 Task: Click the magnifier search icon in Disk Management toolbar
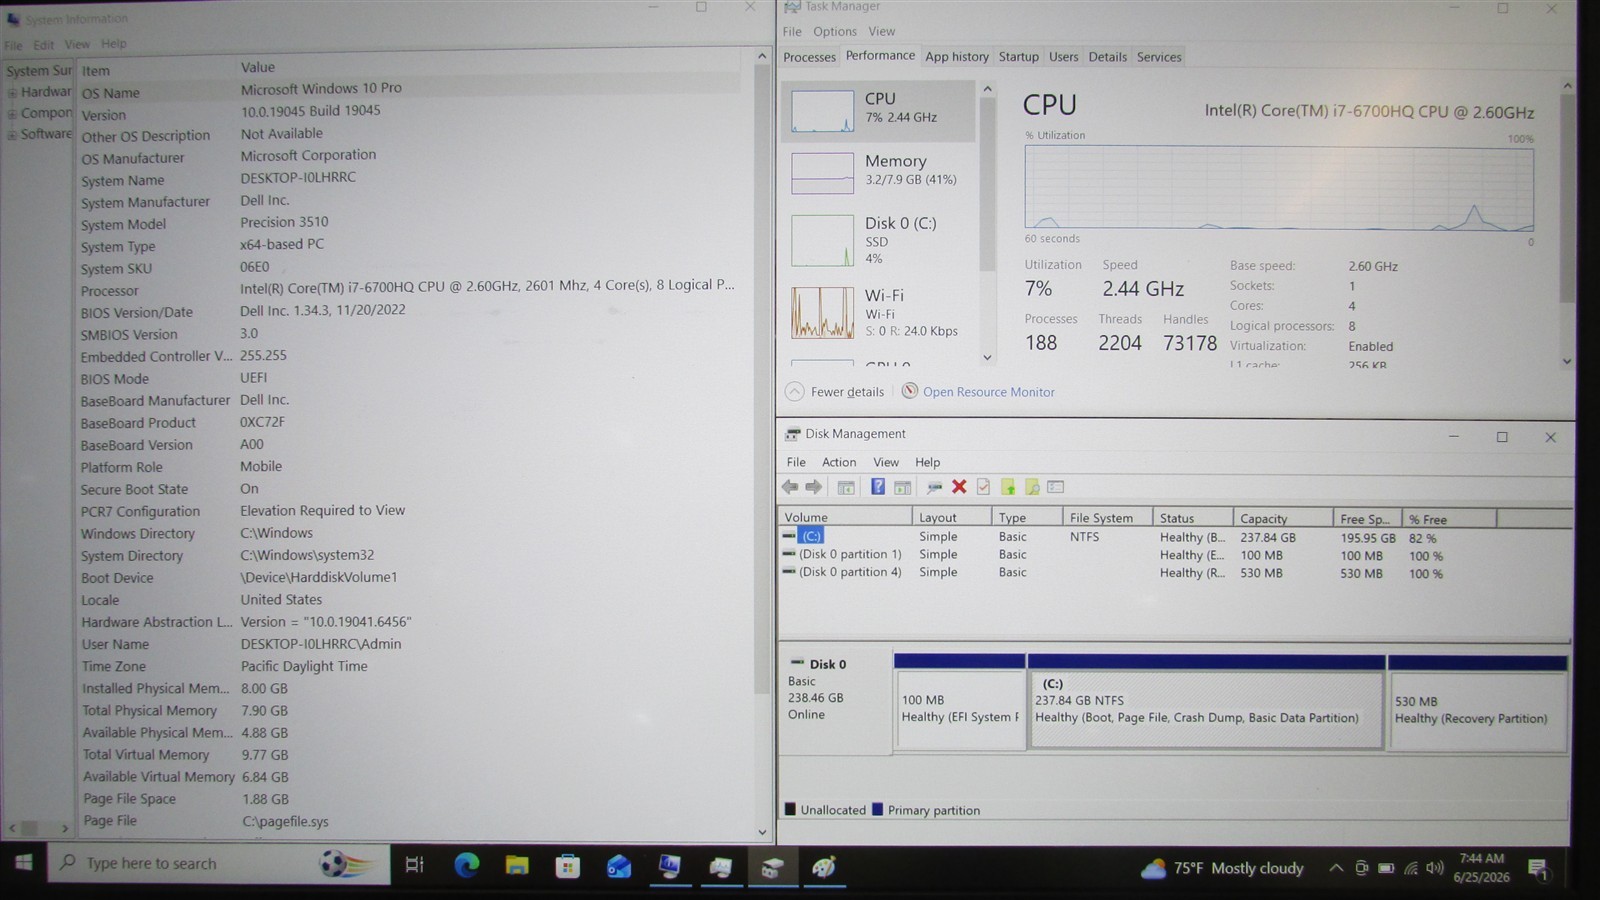[1032, 487]
